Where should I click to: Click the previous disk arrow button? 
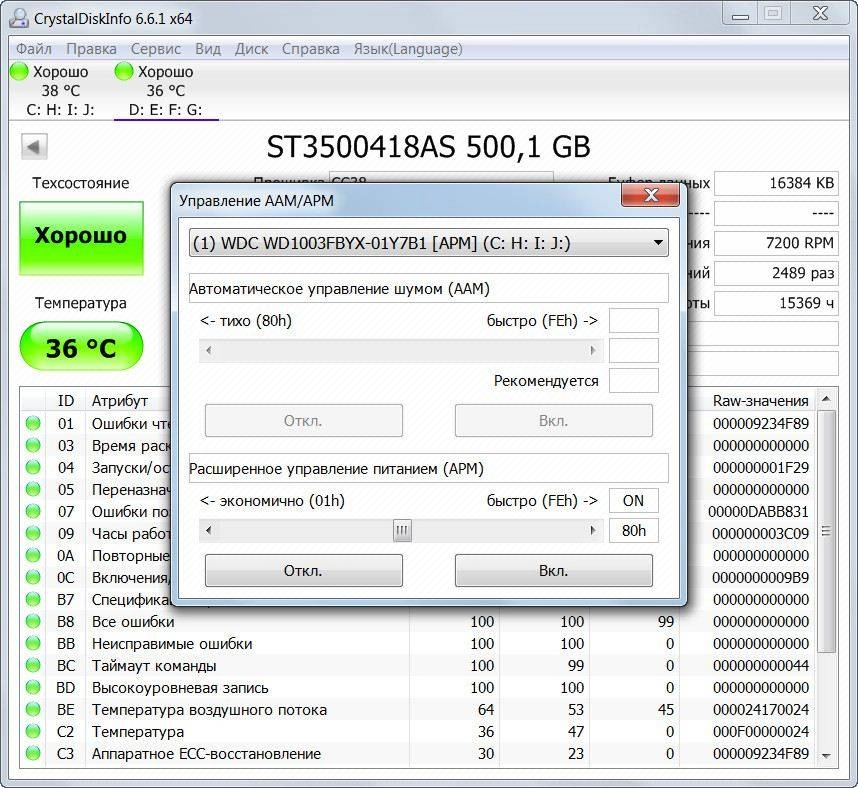(34, 147)
